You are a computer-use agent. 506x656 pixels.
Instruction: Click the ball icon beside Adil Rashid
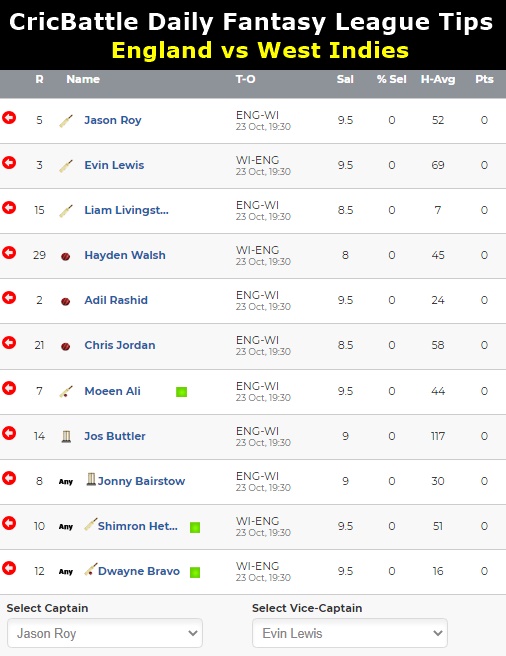65,301
